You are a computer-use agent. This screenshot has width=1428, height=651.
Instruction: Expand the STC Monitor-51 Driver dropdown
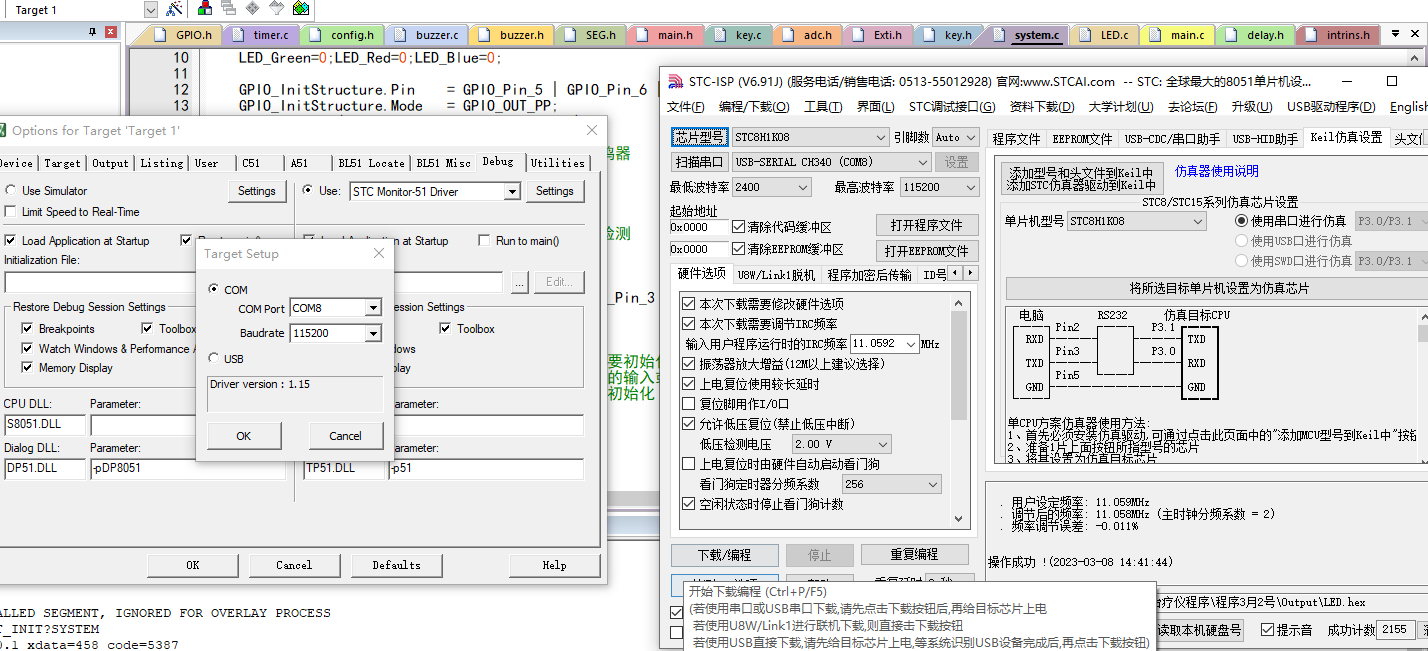512,191
